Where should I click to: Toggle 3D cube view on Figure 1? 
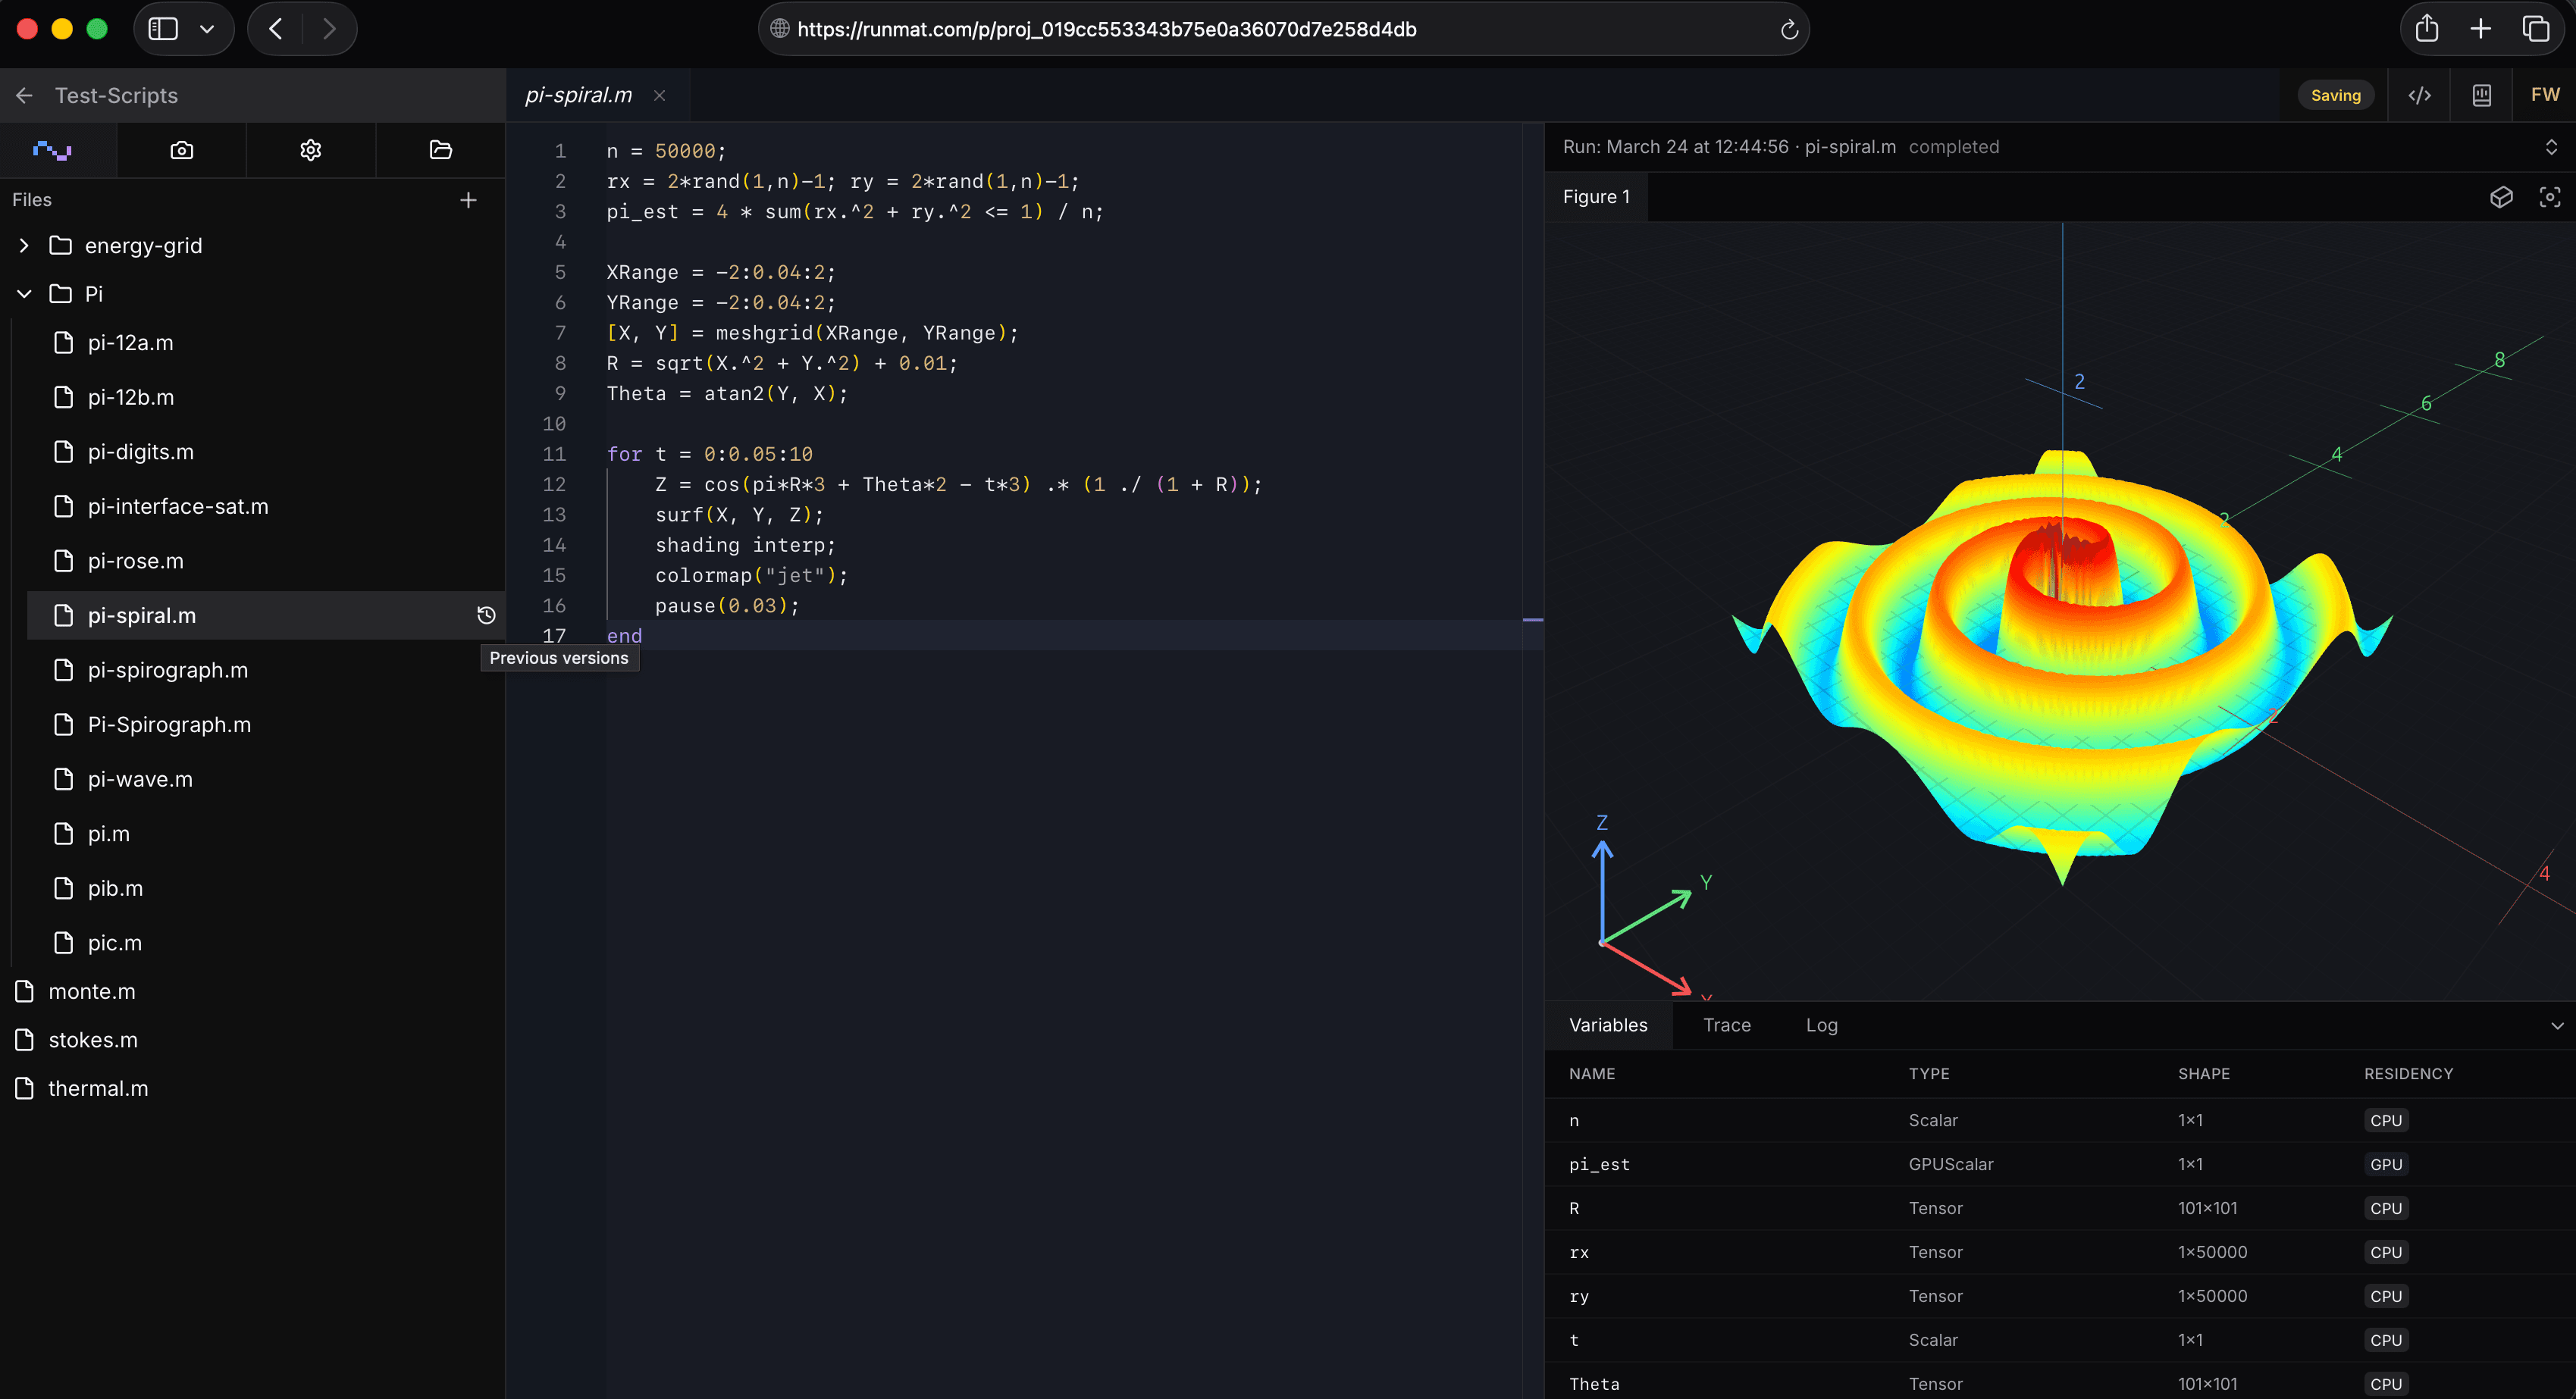click(2502, 197)
